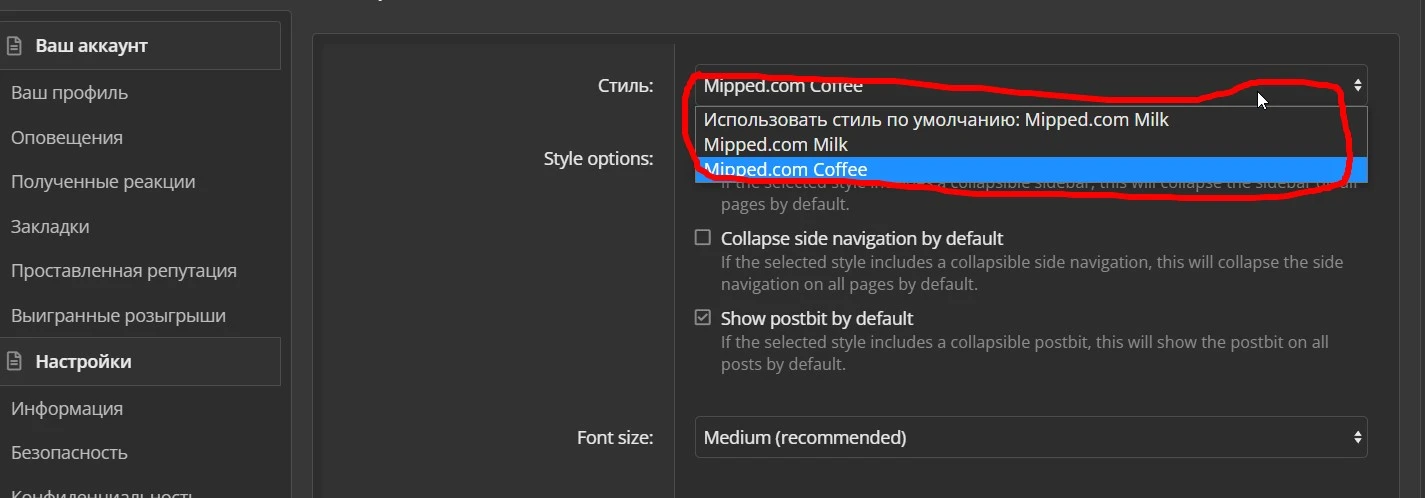This screenshot has width=1425, height=498.
Task: Open the Стиль dropdown box
Action: pyautogui.click(x=1031, y=85)
